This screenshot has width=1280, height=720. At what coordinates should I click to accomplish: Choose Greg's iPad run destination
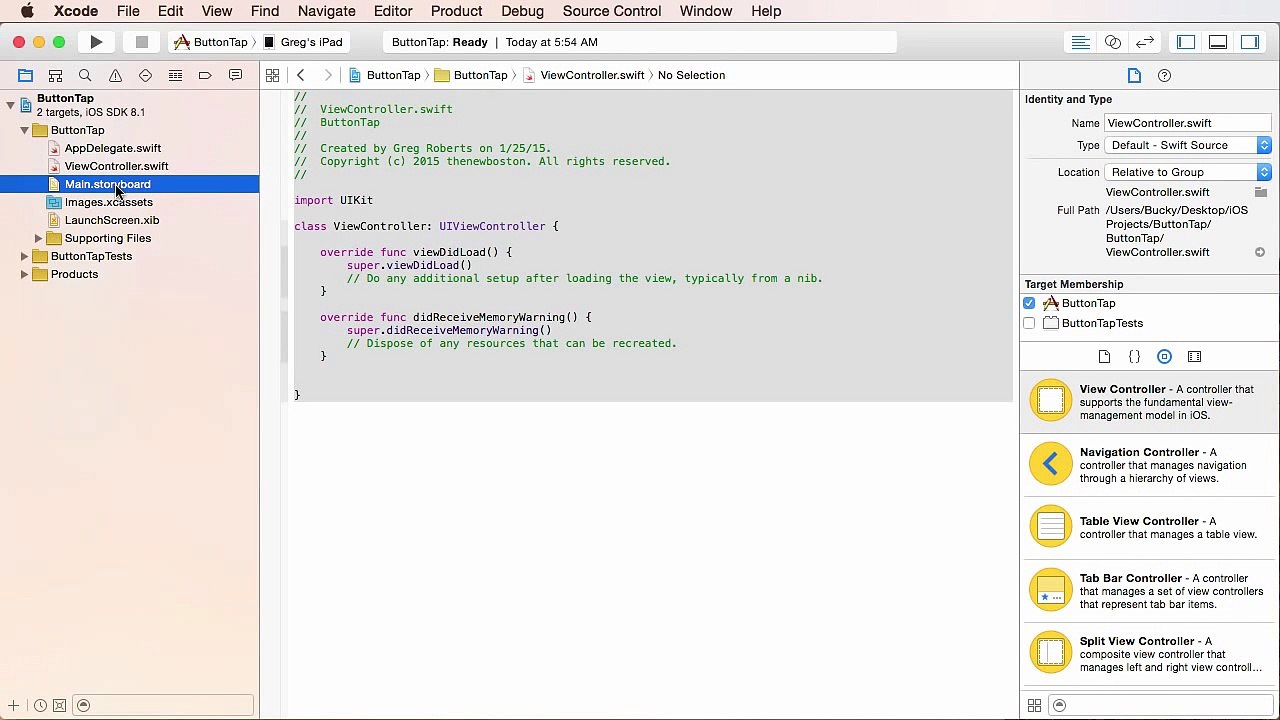pos(303,42)
